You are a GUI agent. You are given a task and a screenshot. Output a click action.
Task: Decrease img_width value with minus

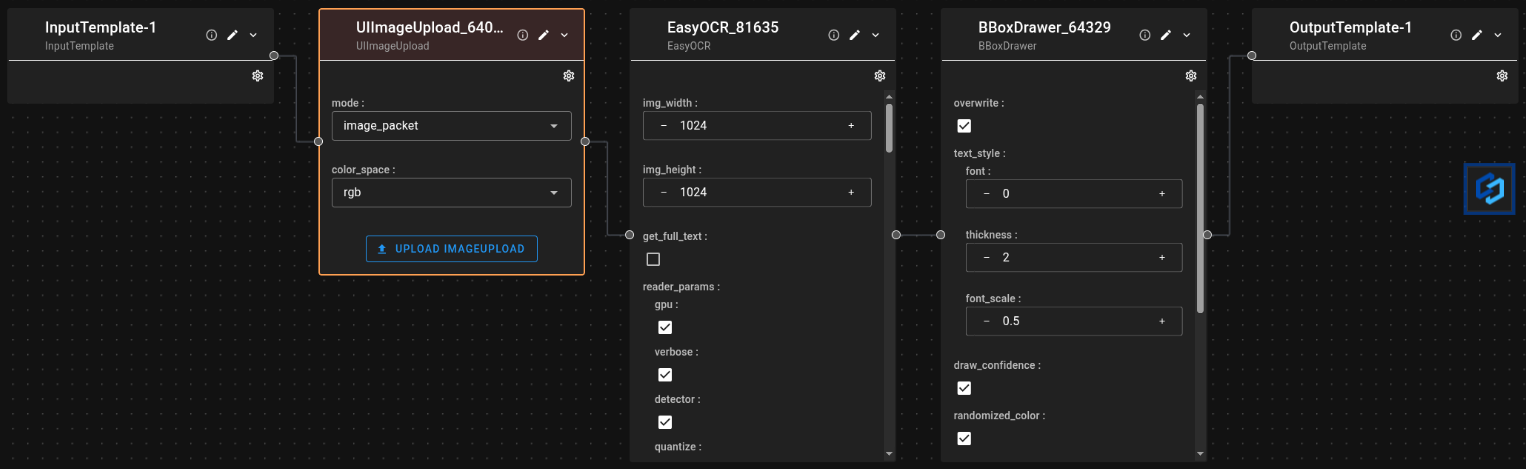(664, 126)
